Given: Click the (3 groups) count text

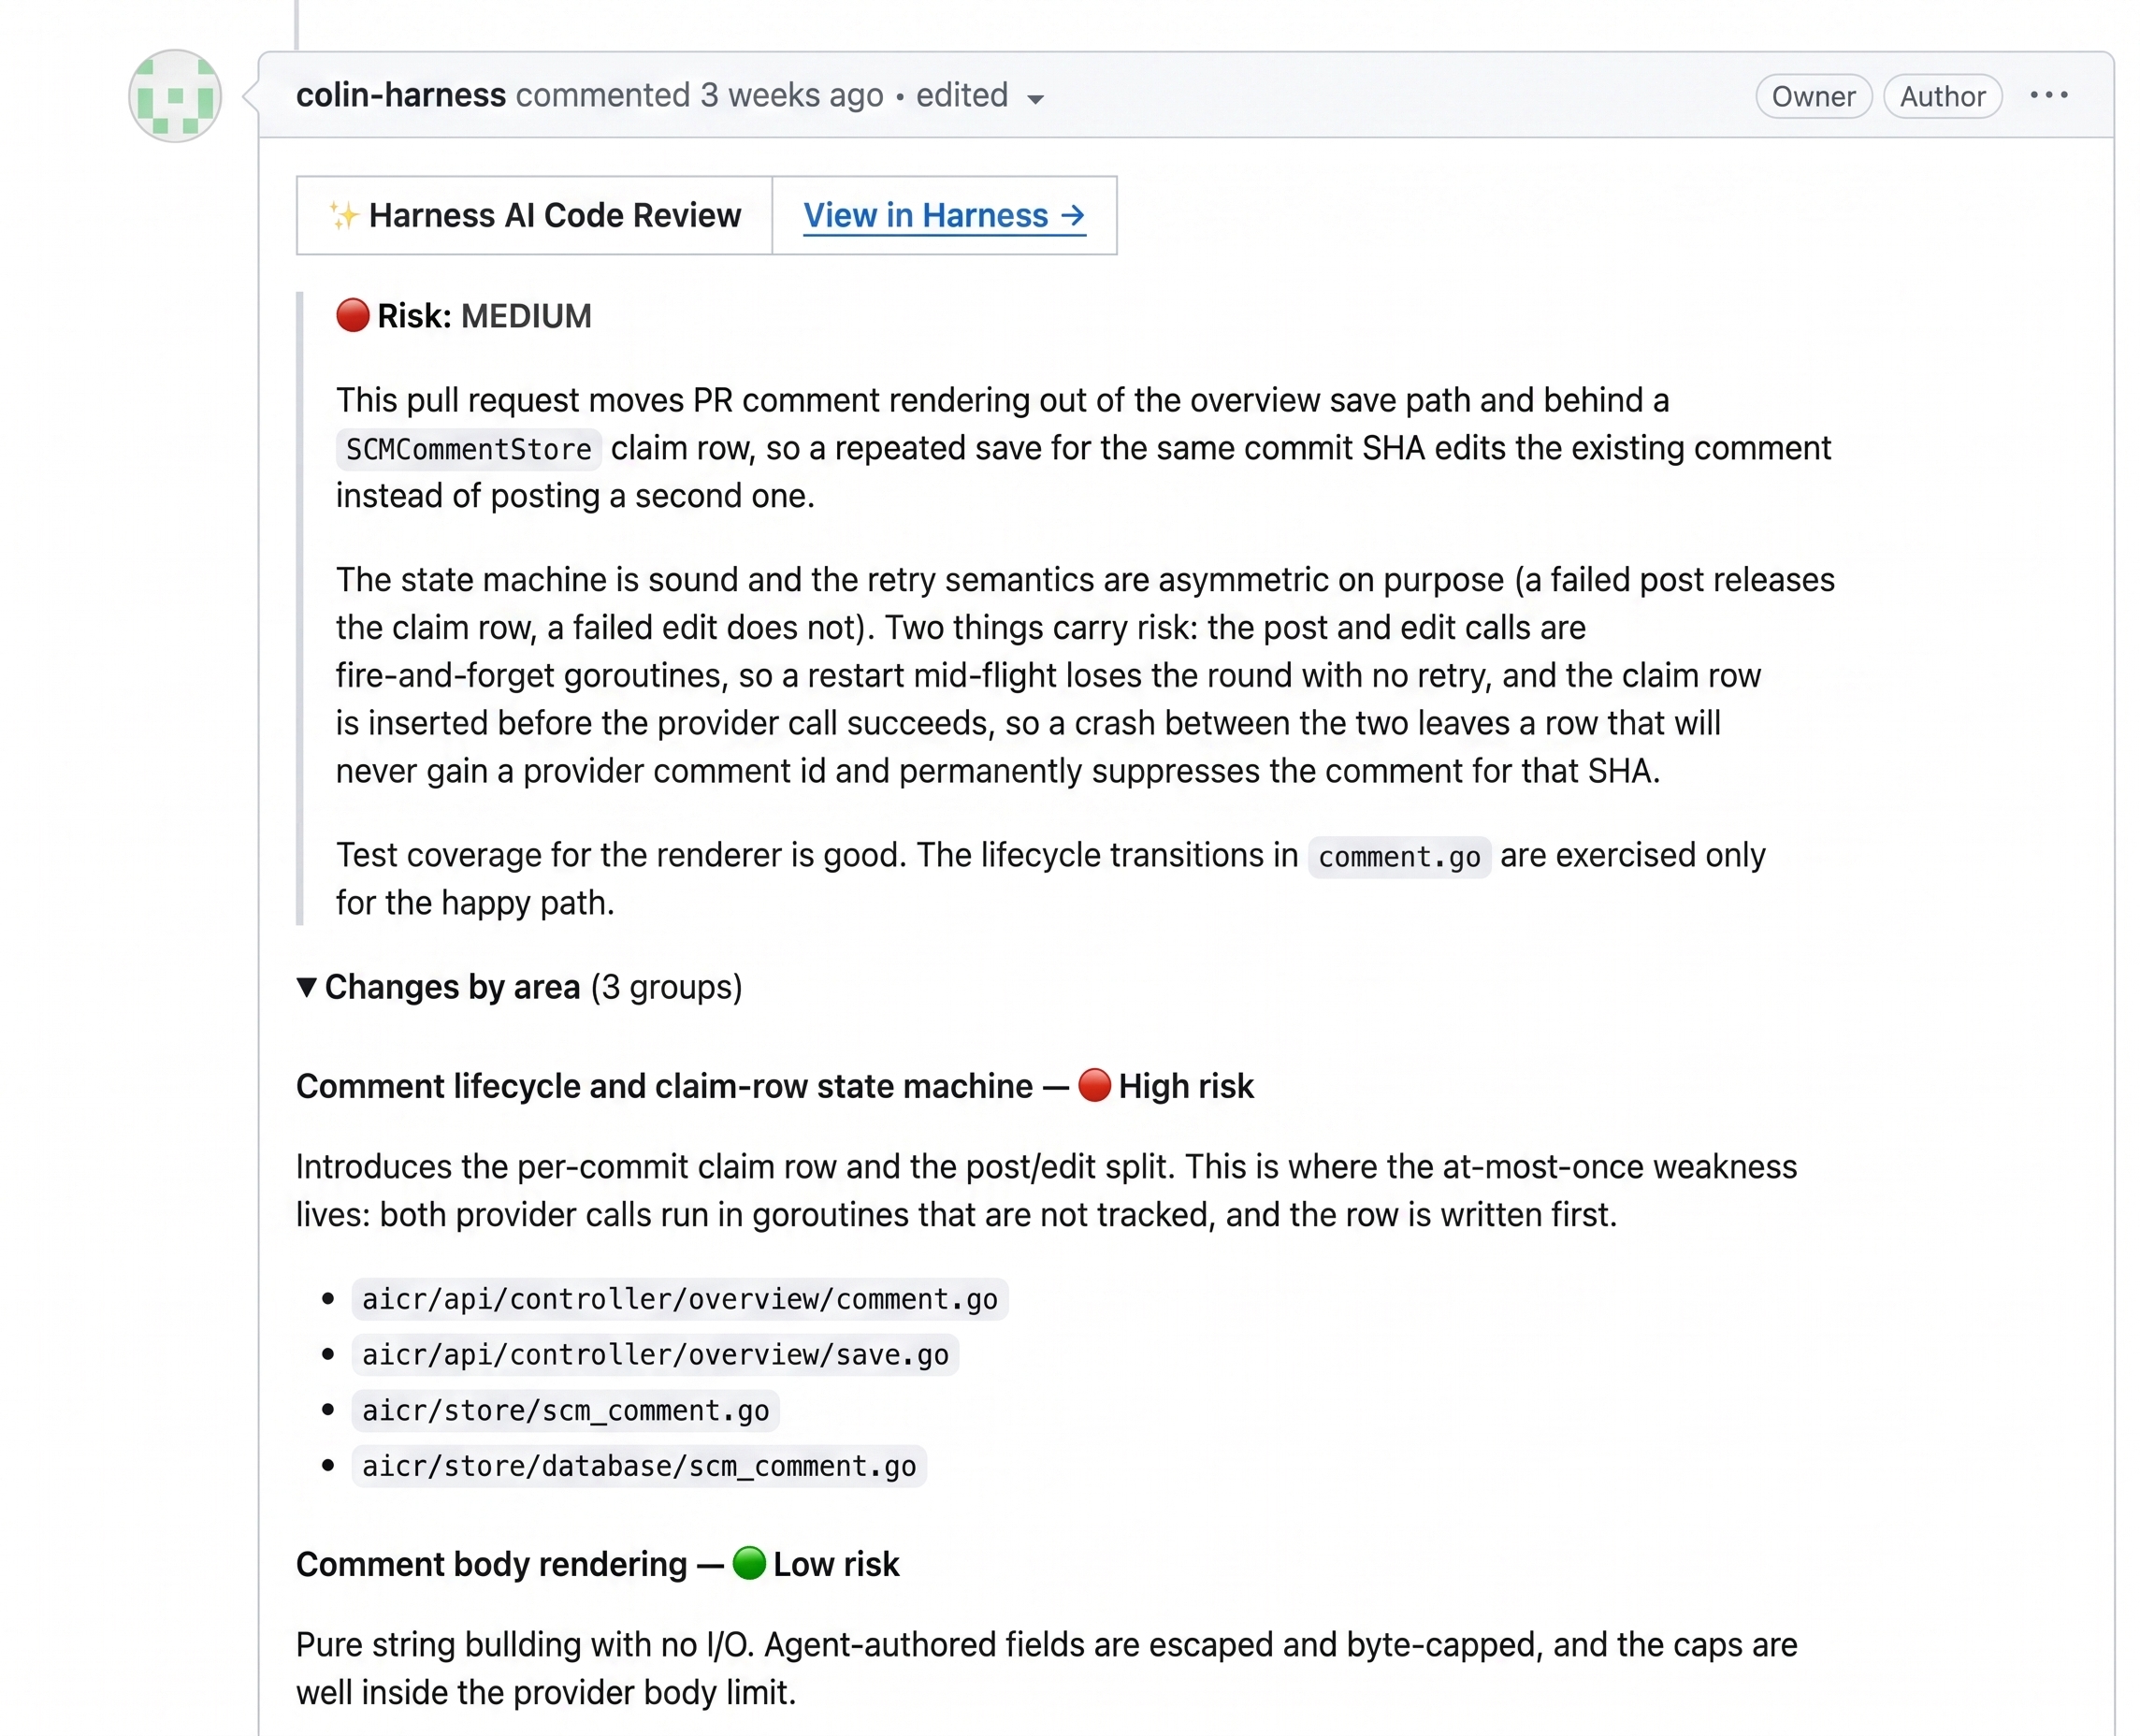Looking at the screenshot, I should 666,987.
